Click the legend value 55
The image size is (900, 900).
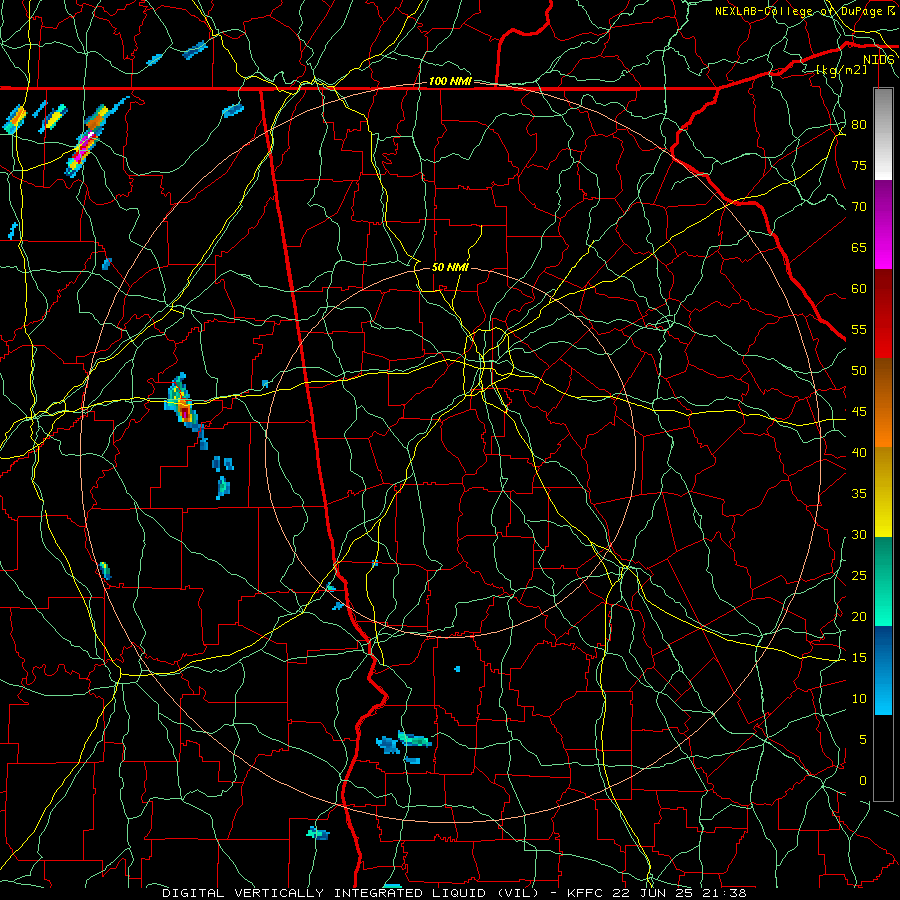coord(859,329)
